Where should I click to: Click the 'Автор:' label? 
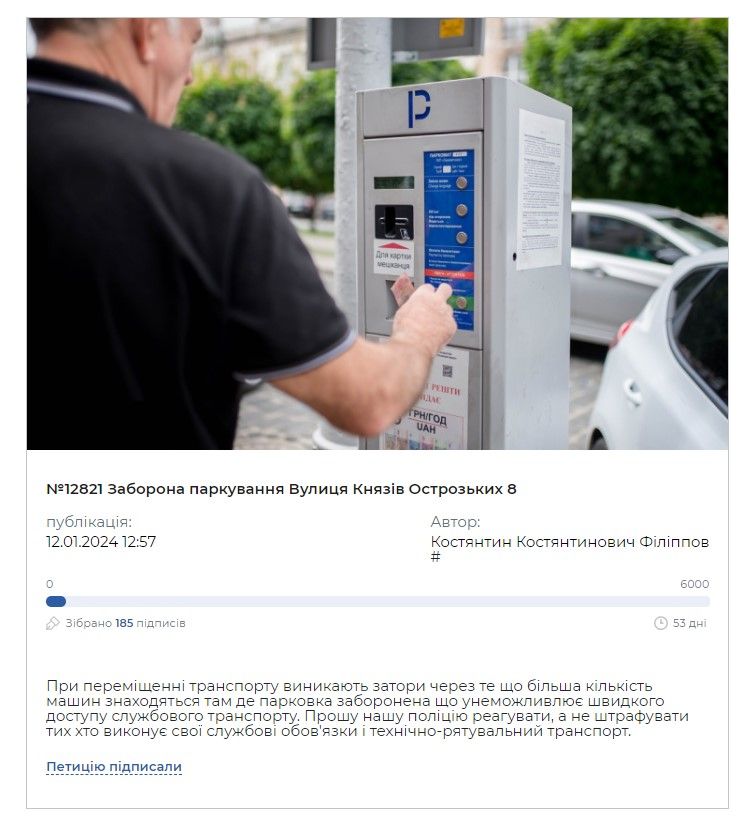click(455, 522)
